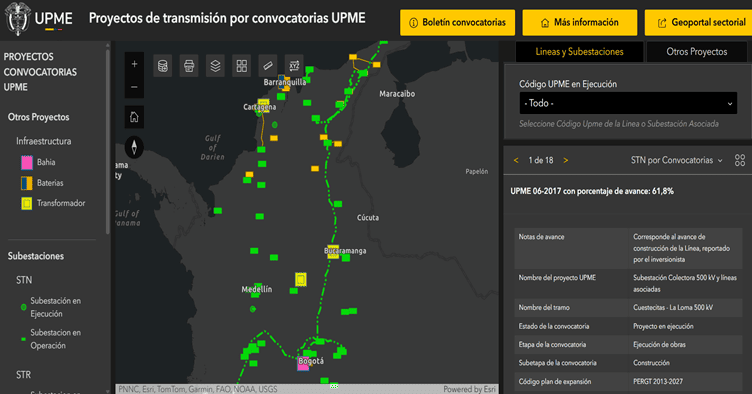Switch records to grid view icon

click(x=740, y=160)
